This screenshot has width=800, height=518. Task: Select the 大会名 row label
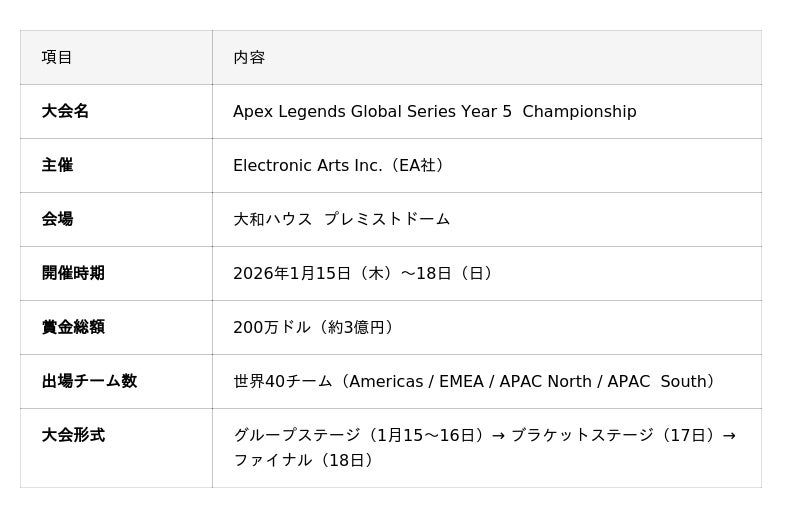[x=65, y=111]
